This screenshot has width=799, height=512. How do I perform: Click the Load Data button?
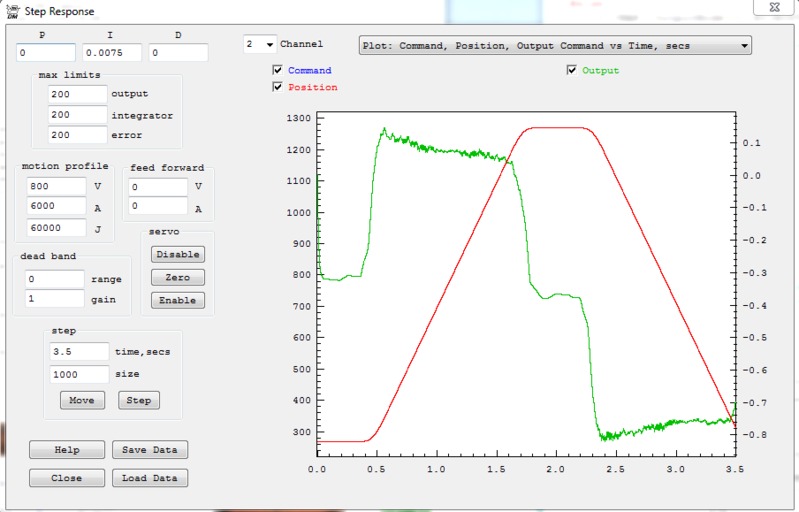[x=149, y=478]
